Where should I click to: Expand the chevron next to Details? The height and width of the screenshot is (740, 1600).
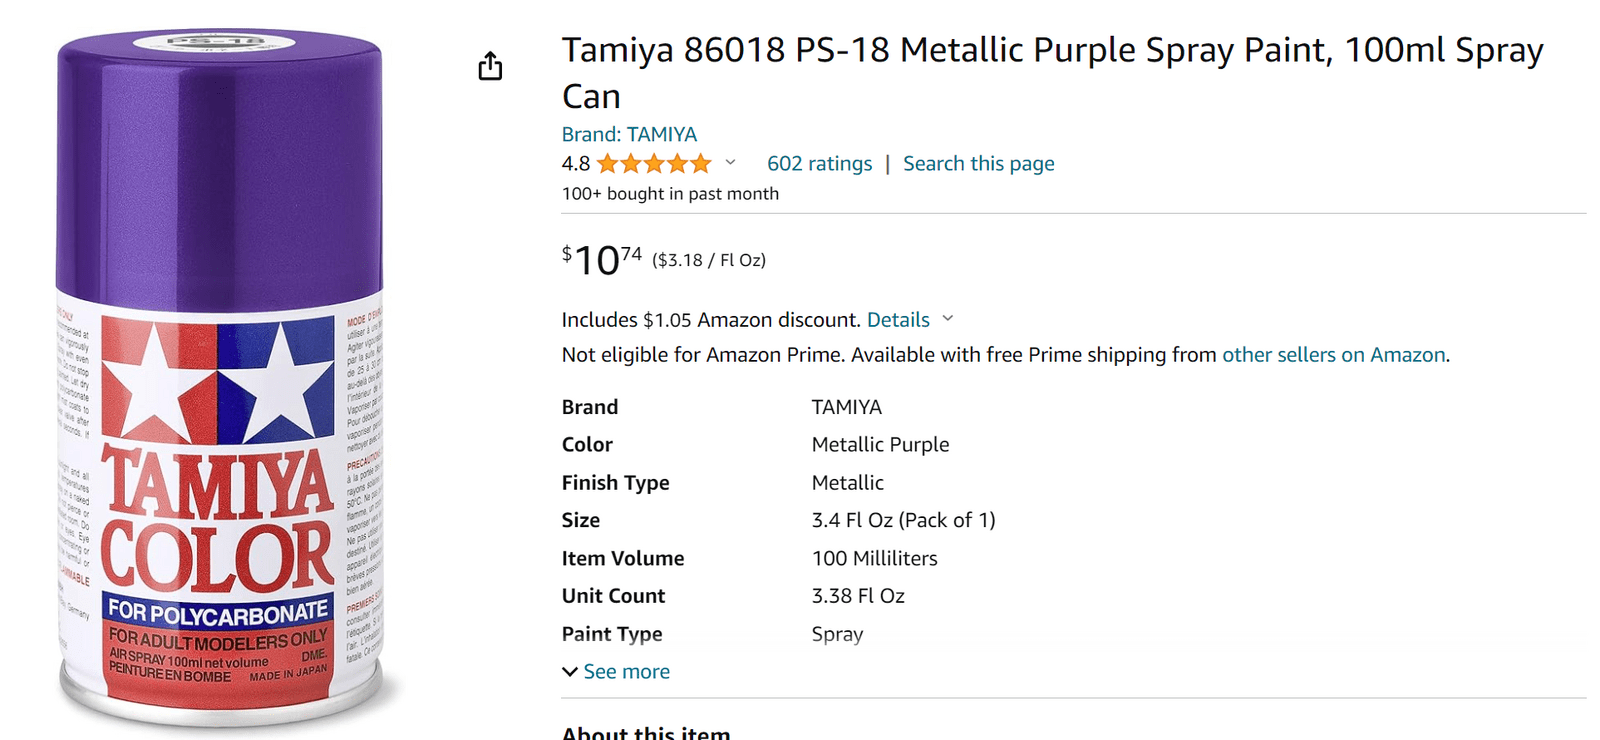coord(948,318)
